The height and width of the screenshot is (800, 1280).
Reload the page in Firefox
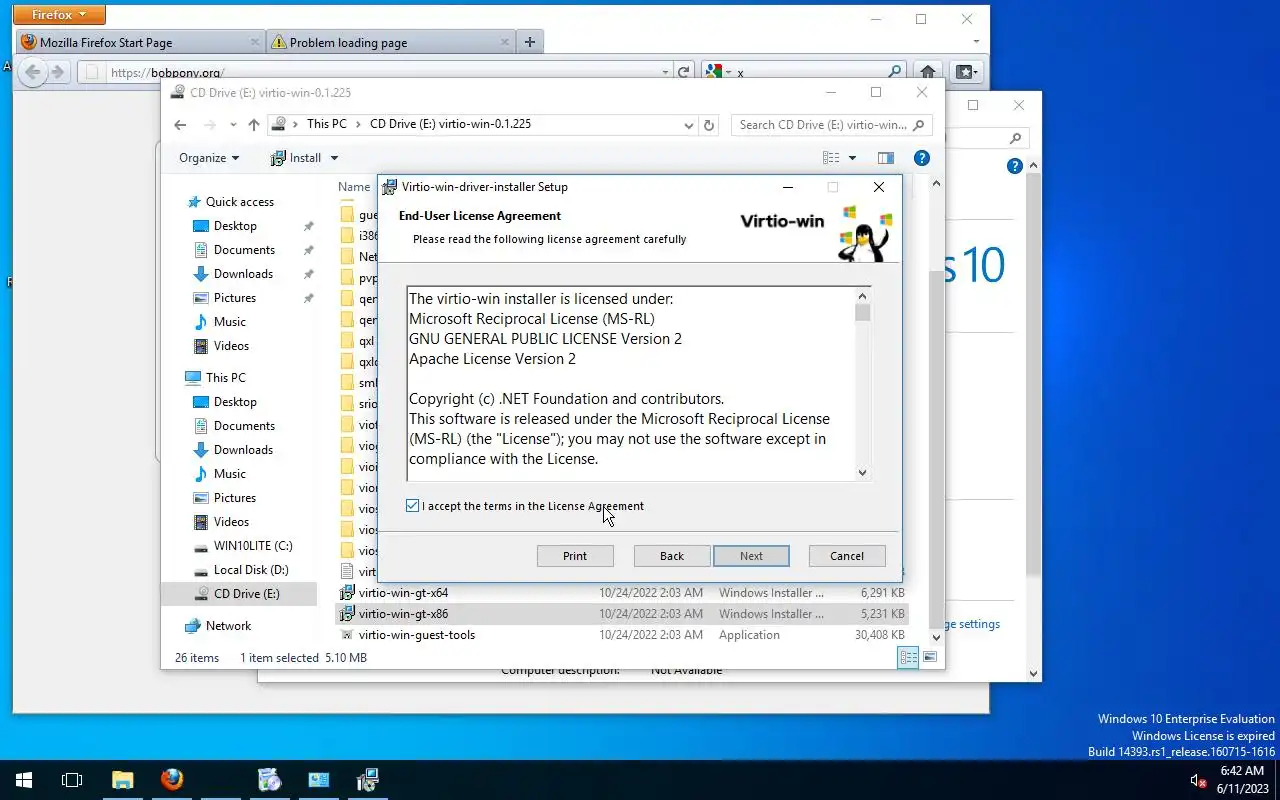(x=684, y=72)
